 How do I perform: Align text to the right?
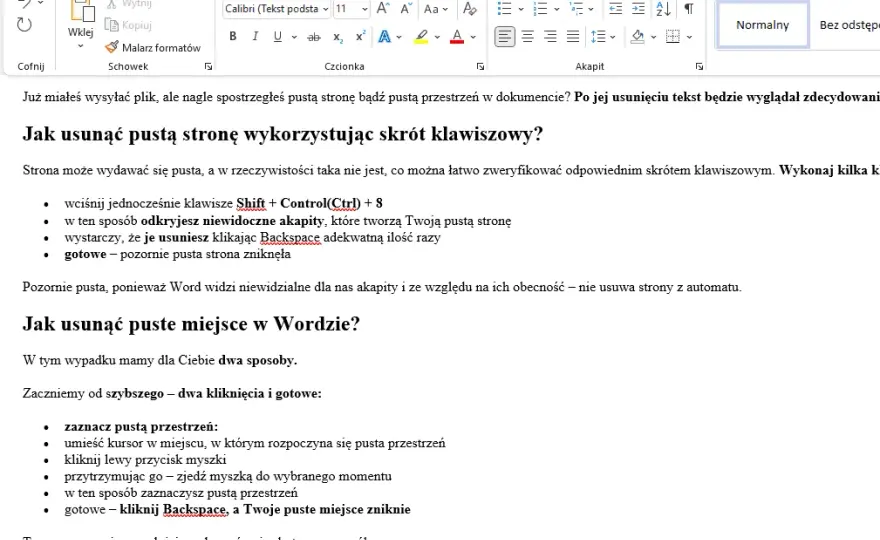coord(551,37)
